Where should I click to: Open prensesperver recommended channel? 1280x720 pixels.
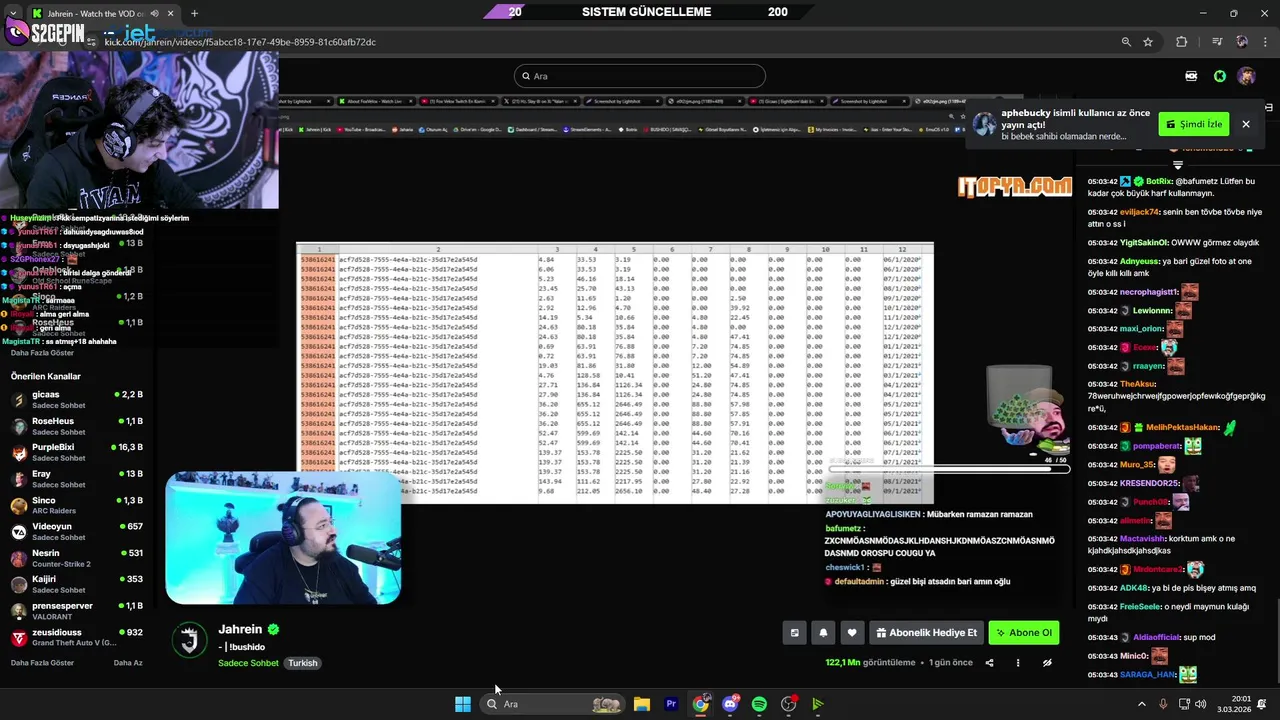click(76, 610)
